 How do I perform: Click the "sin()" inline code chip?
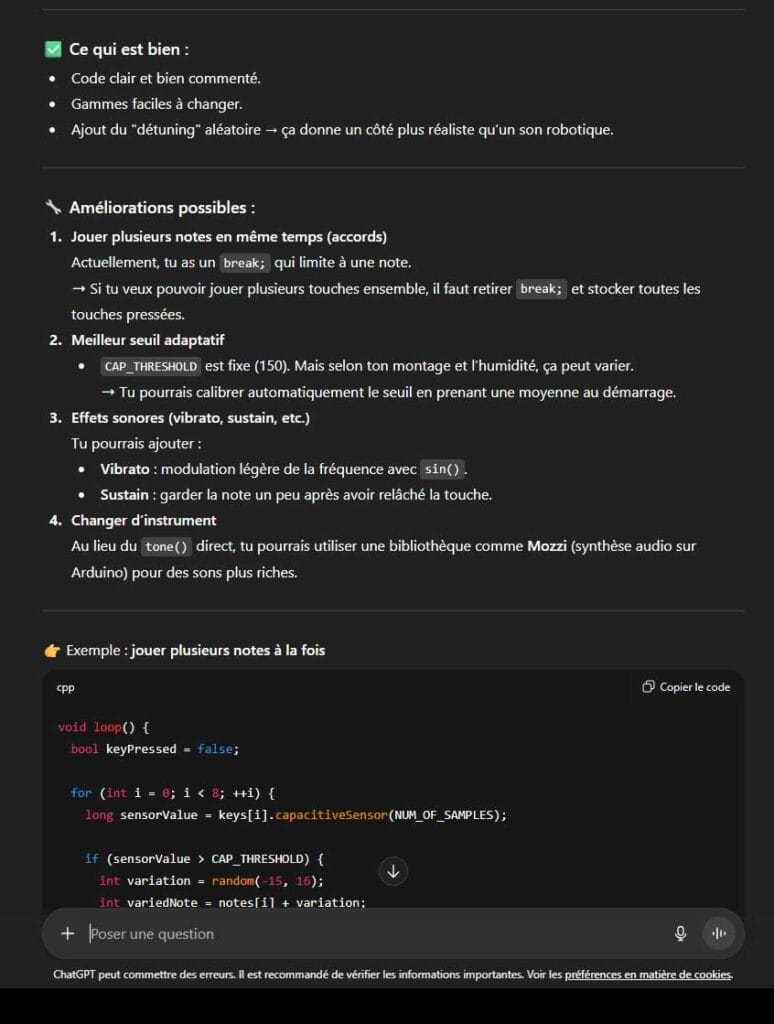point(444,470)
